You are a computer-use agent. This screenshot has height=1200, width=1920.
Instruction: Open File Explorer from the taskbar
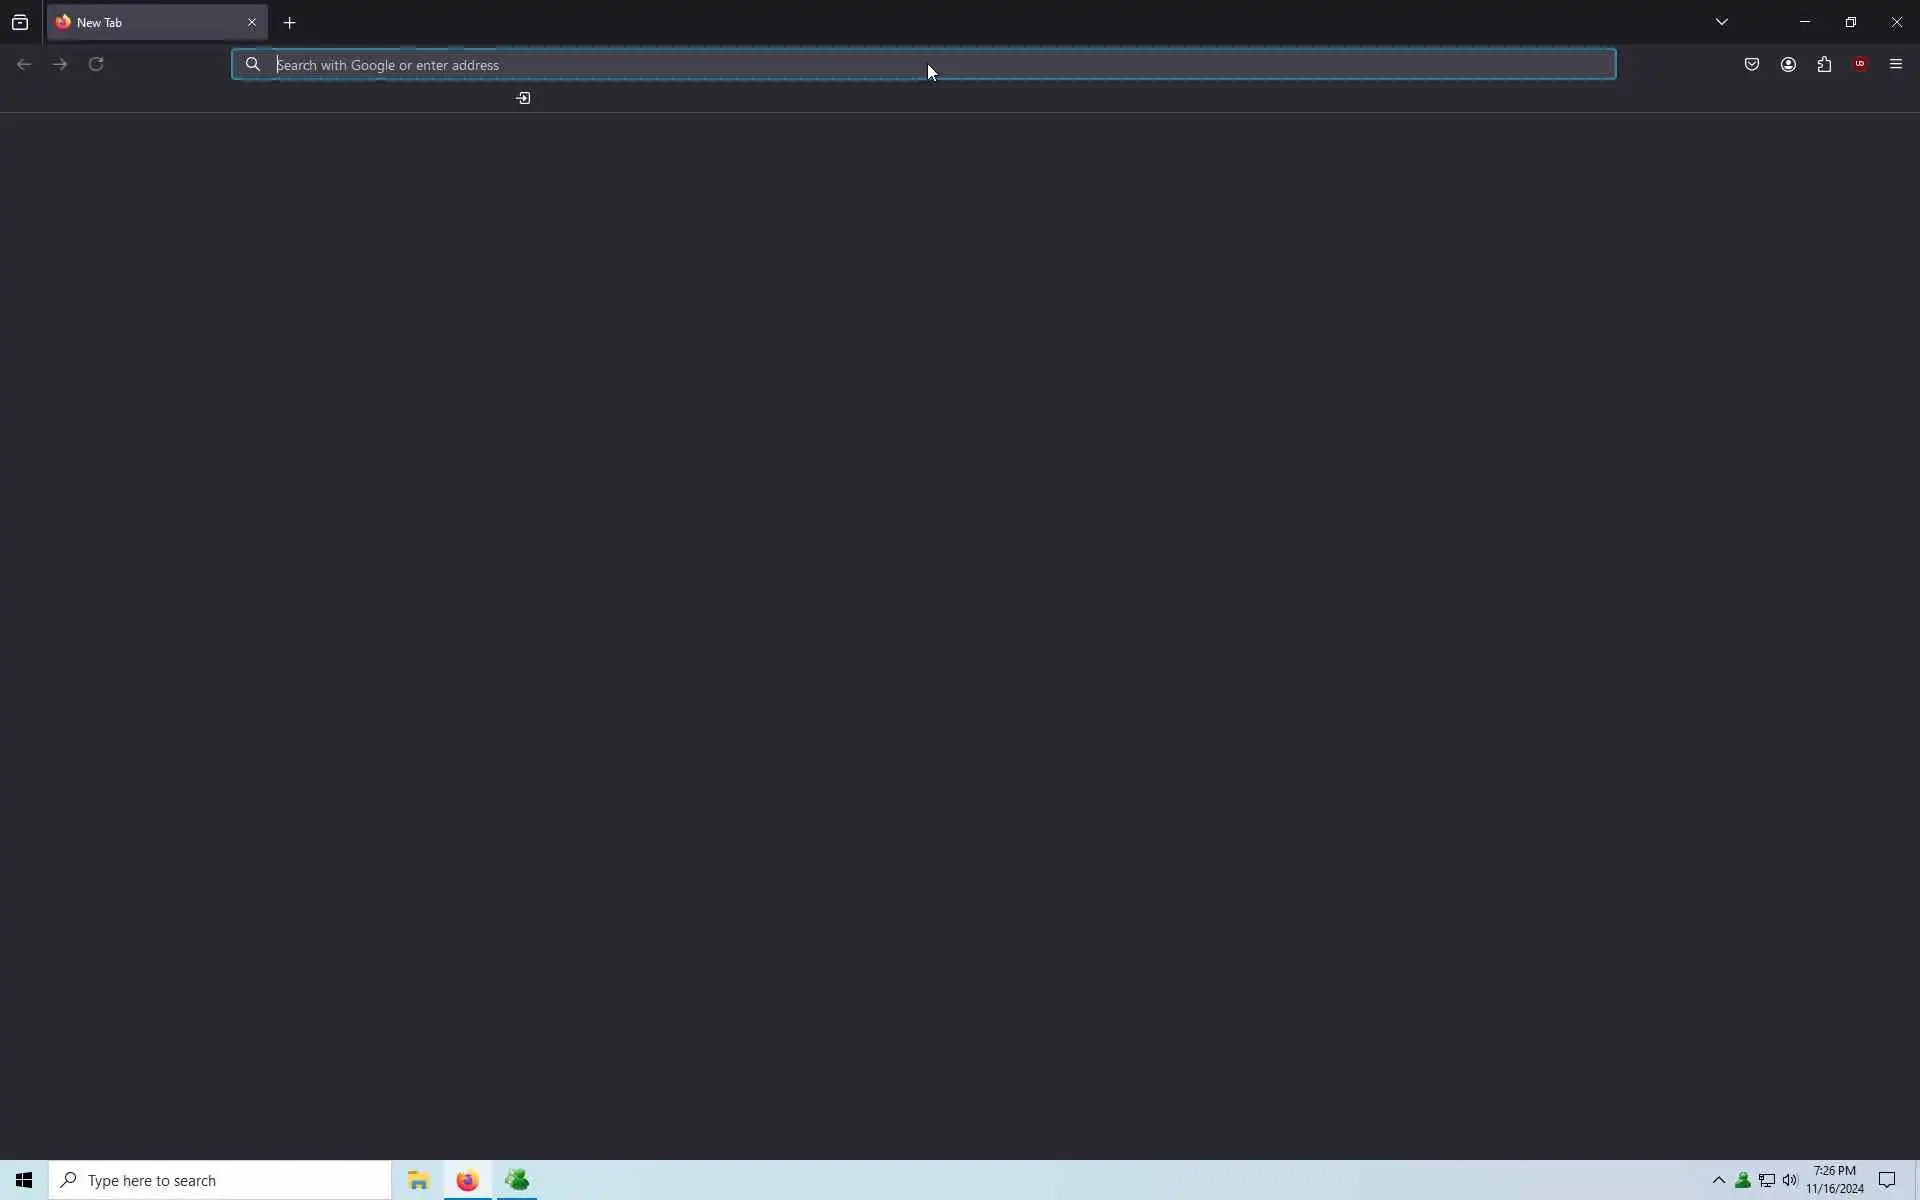click(x=418, y=1180)
